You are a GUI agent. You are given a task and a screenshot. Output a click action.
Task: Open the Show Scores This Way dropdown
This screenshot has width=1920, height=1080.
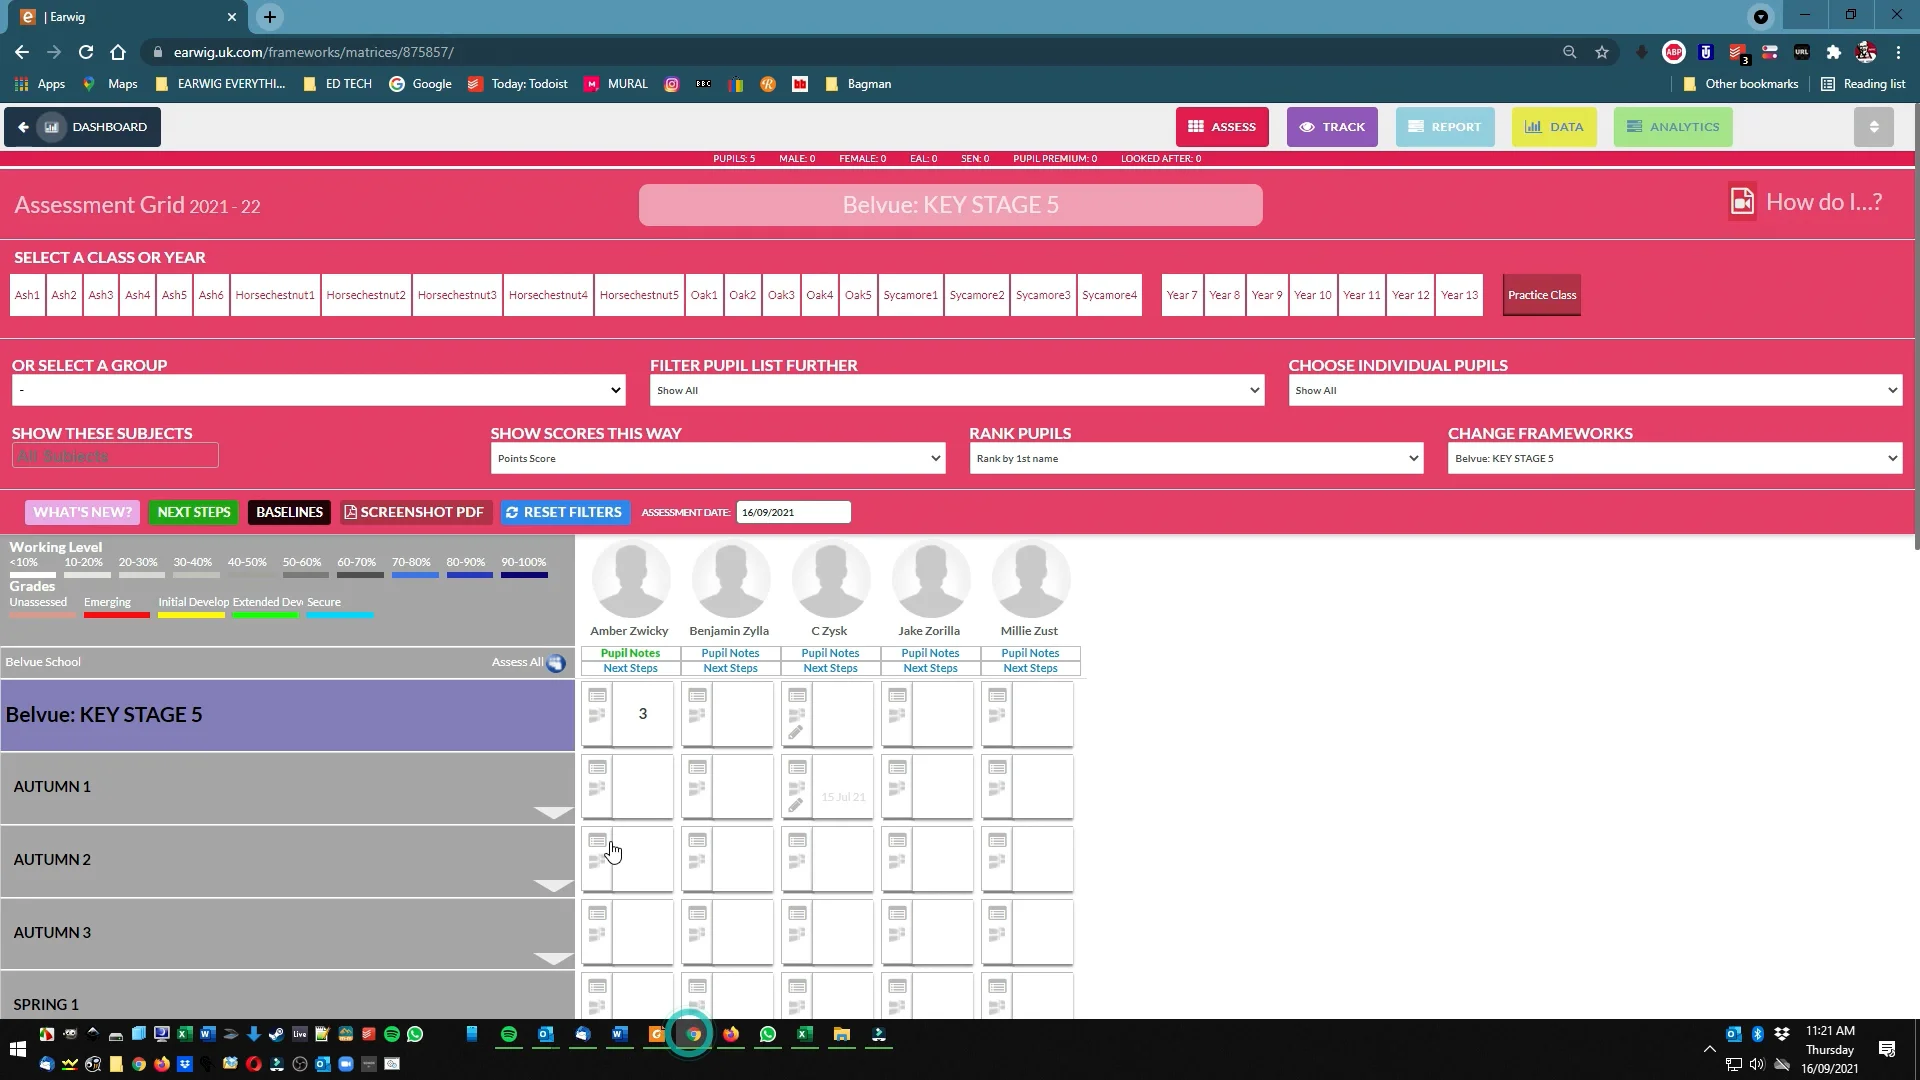click(717, 459)
